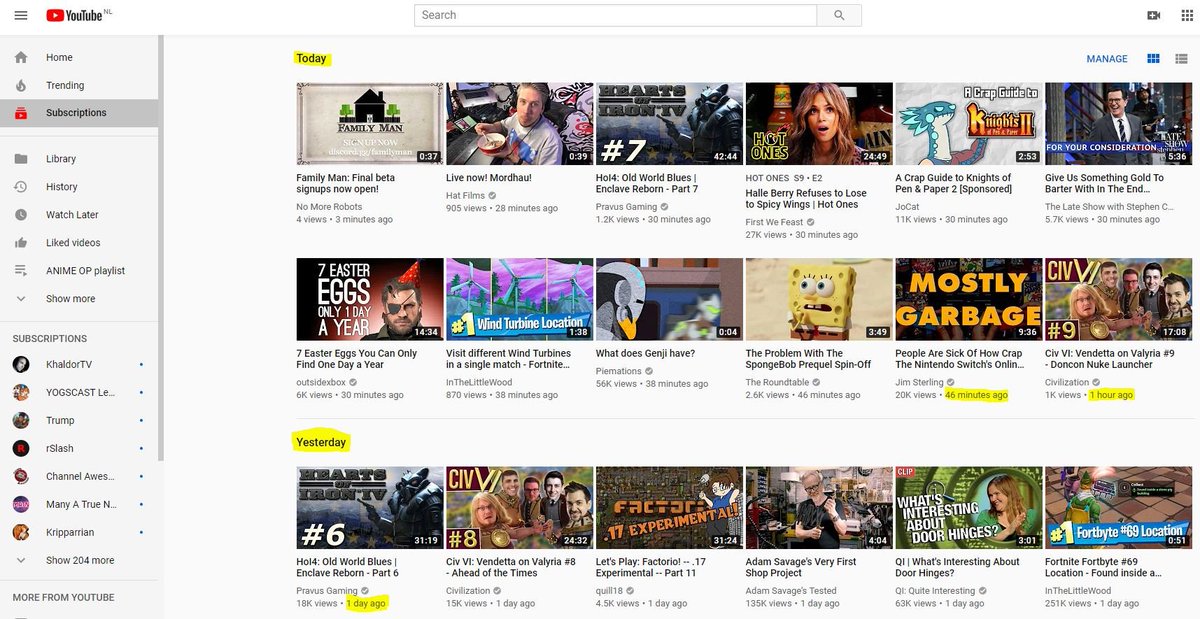
Task: Select Subscriptions in the sidebar
Action: tap(79, 113)
